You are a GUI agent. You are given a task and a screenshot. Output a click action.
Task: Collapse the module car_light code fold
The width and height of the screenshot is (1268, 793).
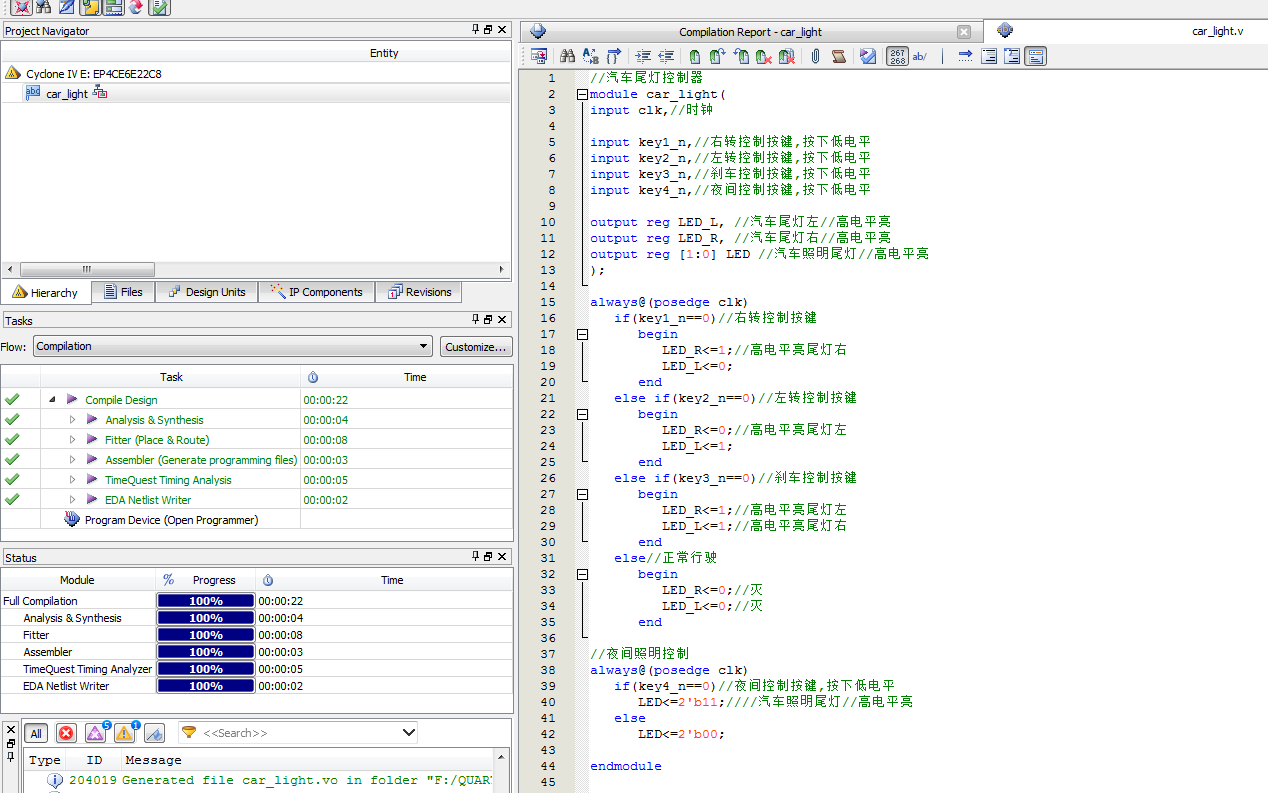pyautogui.click(x=582, y=94)
